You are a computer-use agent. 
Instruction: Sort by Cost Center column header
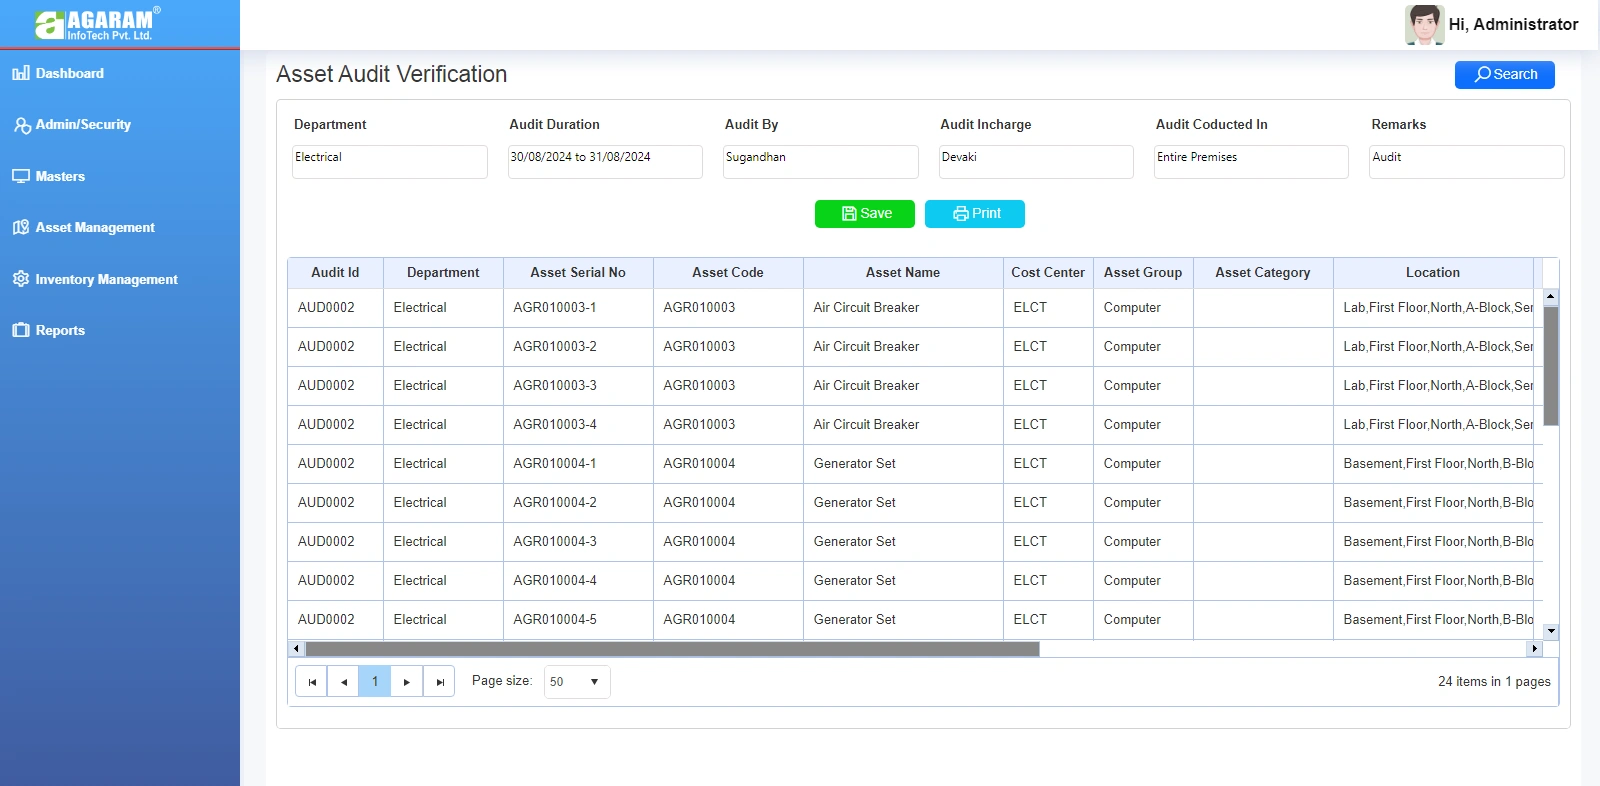tap(1048, 273)
